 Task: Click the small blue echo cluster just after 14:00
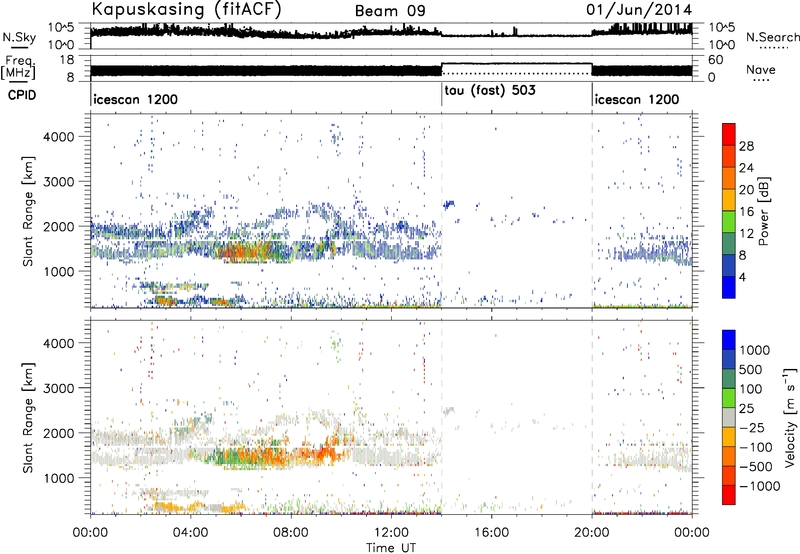pyautogui.click(x=449, y=205)
